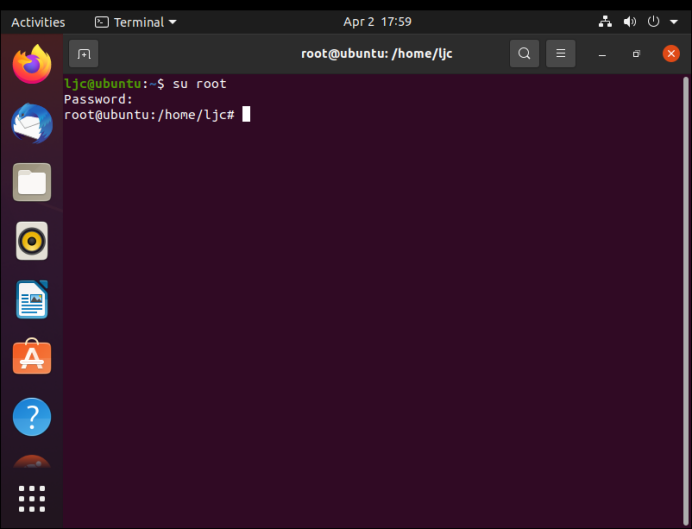Click the network status icon
Screen dimensions: 692x529
(605, 22)
